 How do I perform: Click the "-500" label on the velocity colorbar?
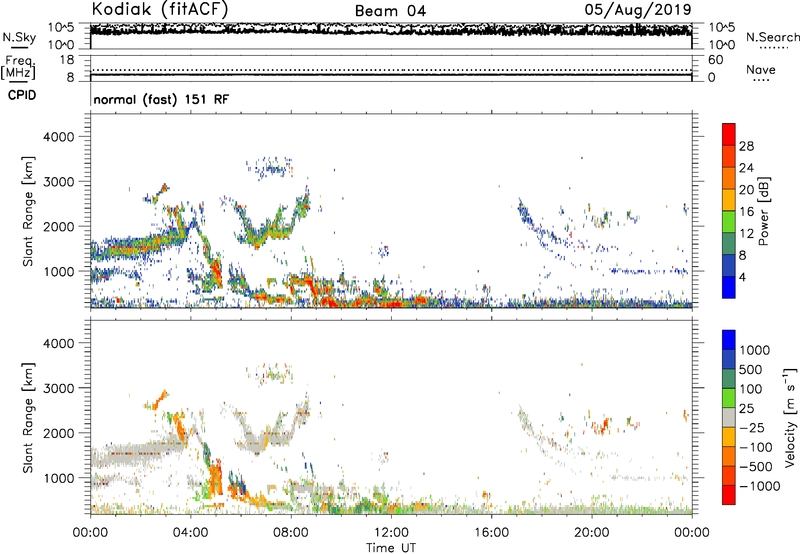pos(755,467)
